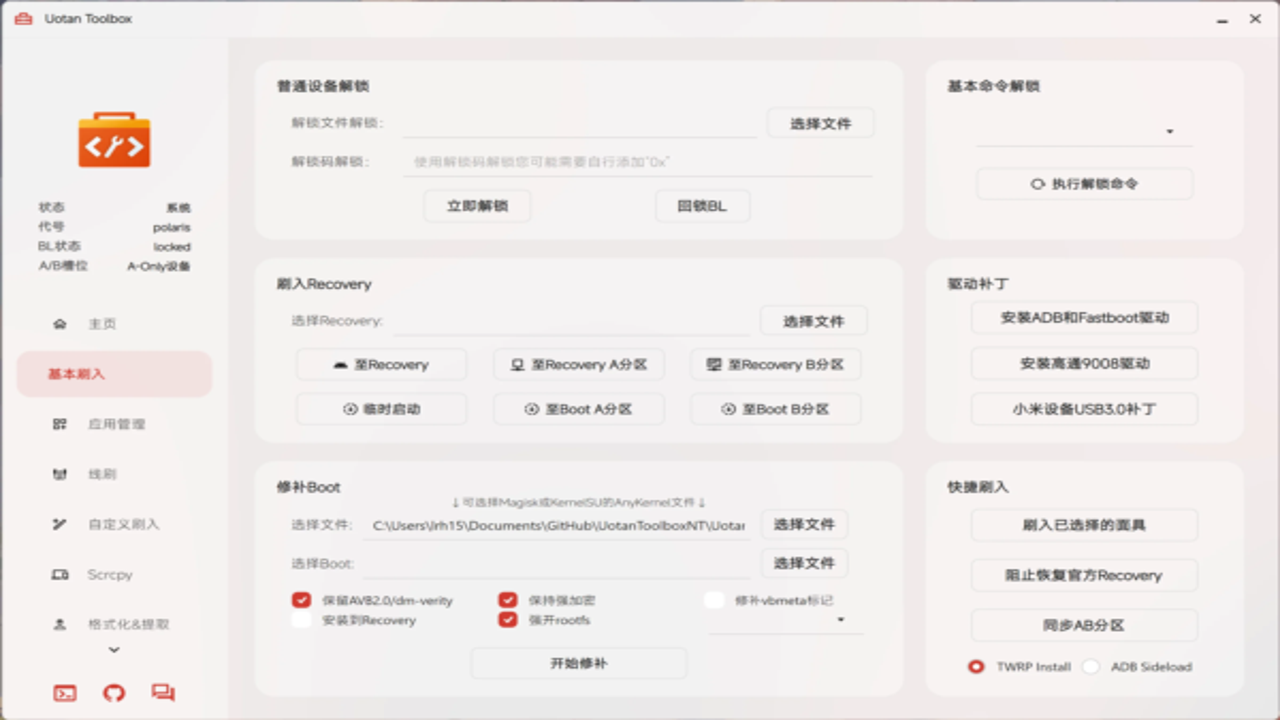This screenshot has height=720, width=1280.
Task: Flash to the Boot B分区 partition
Action: coord(775,409)
